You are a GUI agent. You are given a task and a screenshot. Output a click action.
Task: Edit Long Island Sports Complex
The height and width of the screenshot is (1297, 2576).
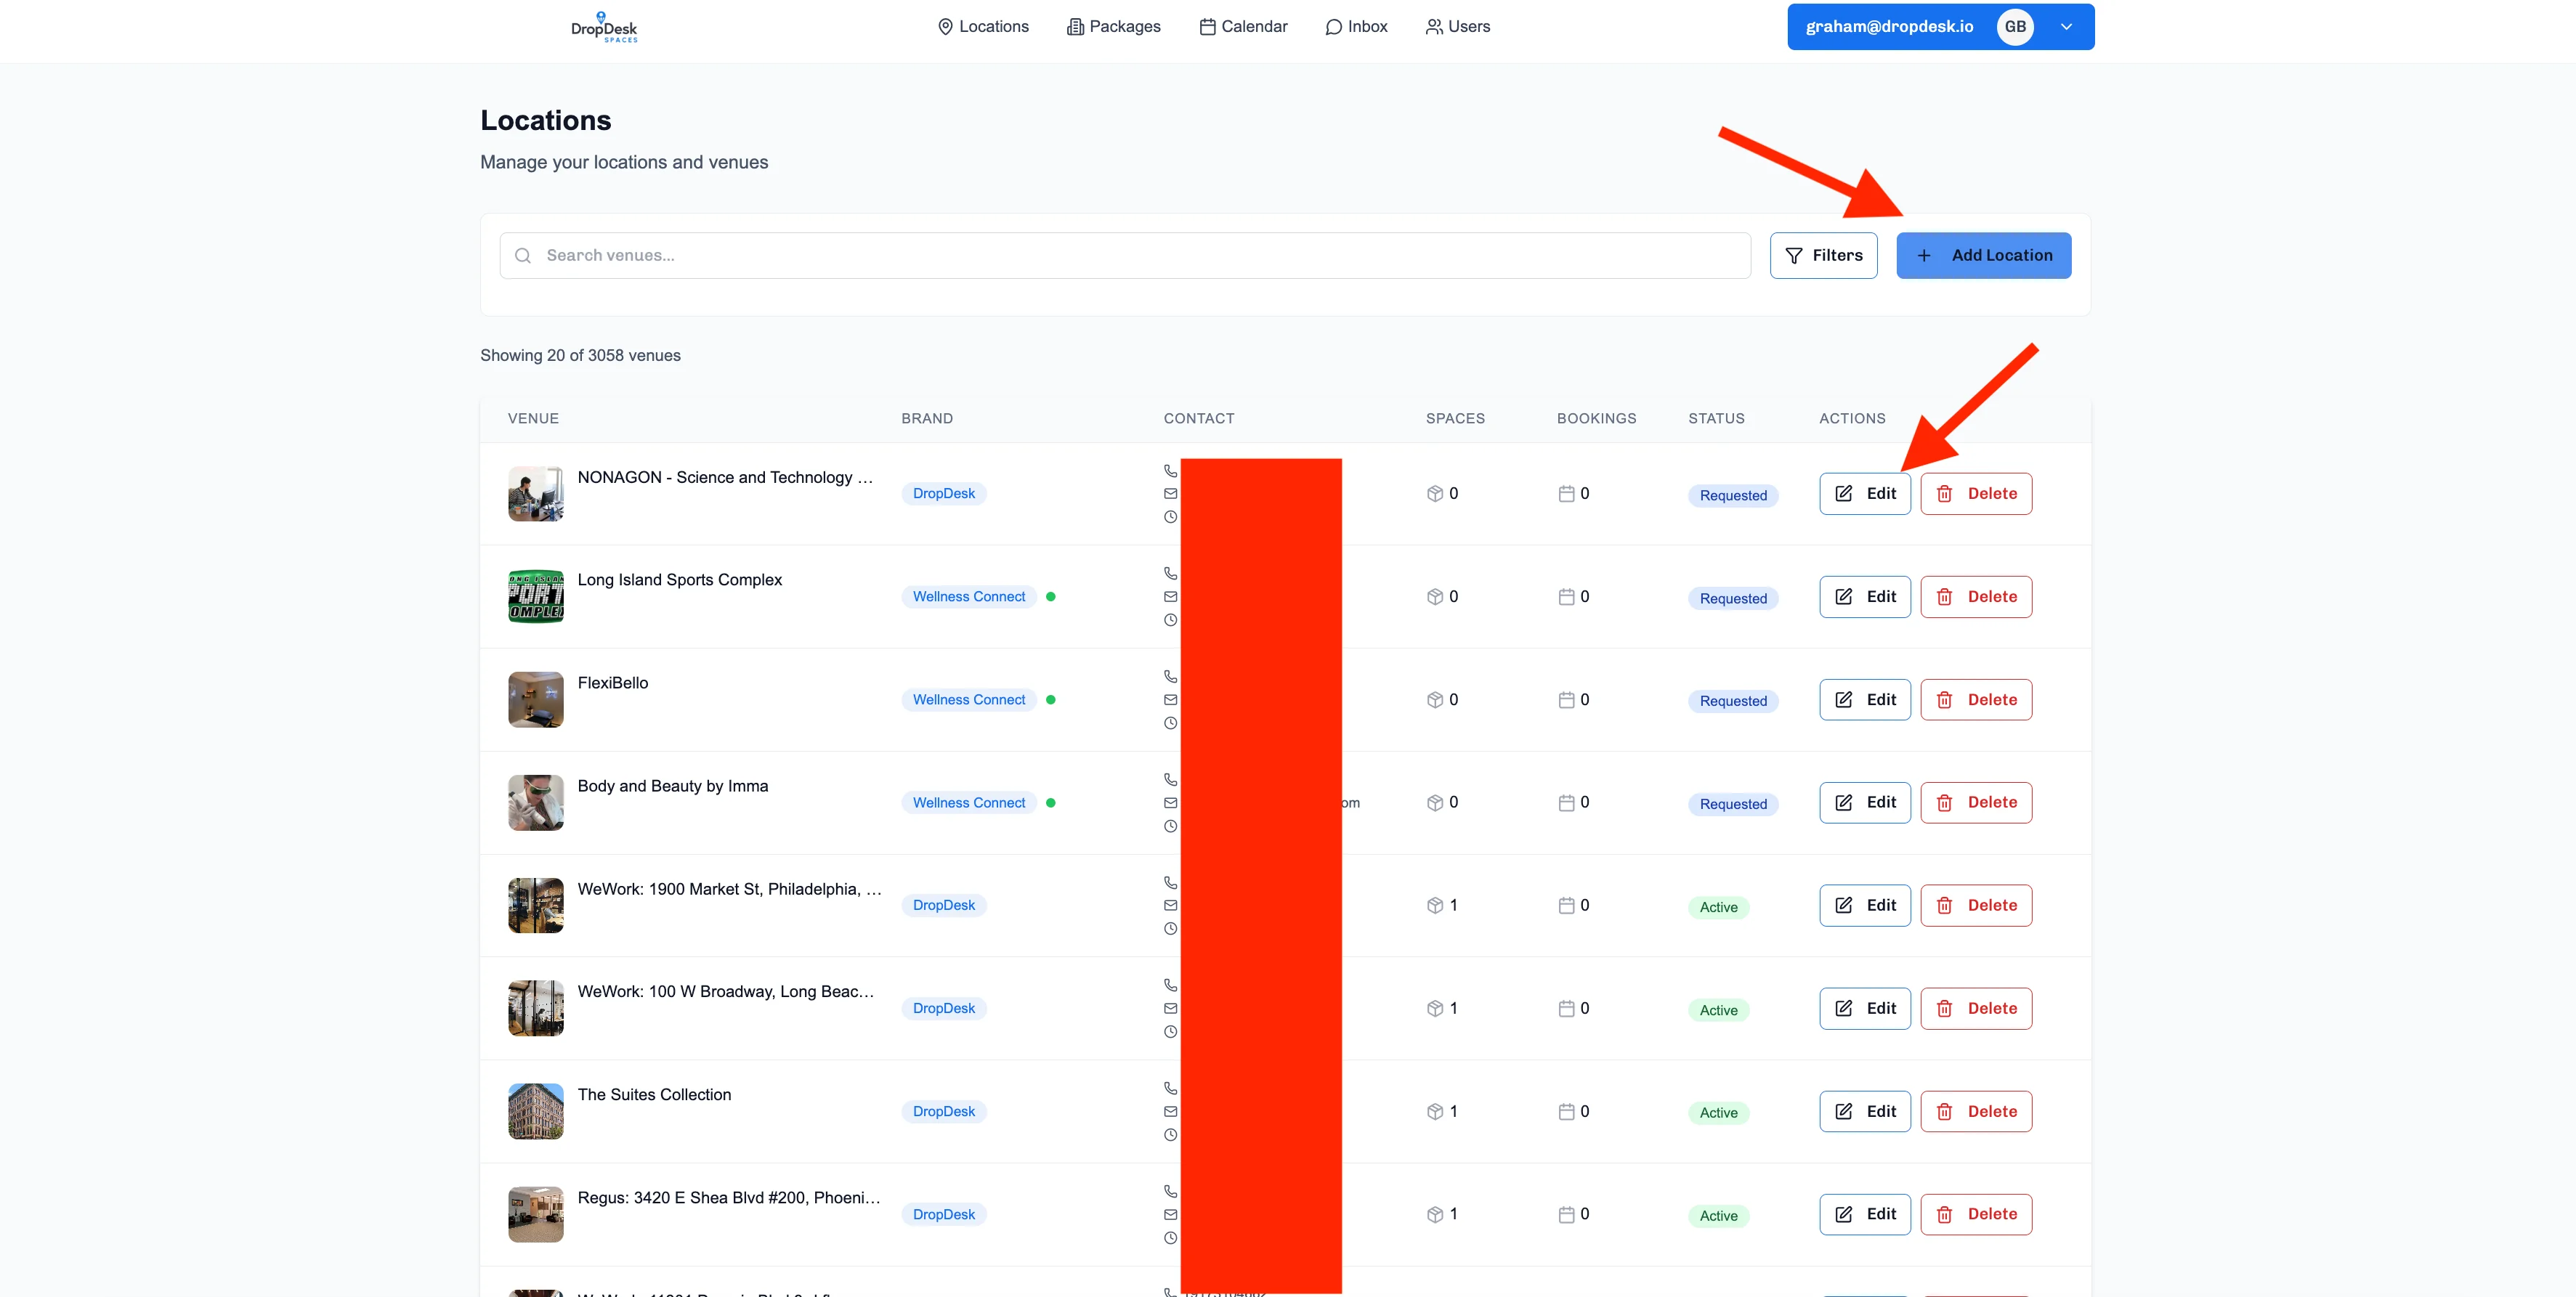tap(1865, 597)
